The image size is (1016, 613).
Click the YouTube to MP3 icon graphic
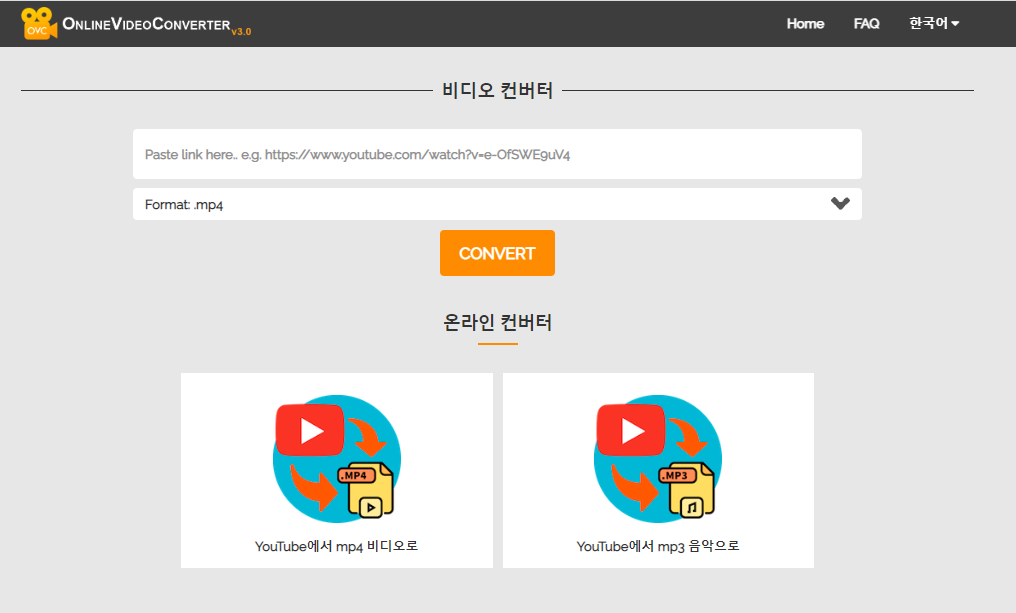coord(658,458)
